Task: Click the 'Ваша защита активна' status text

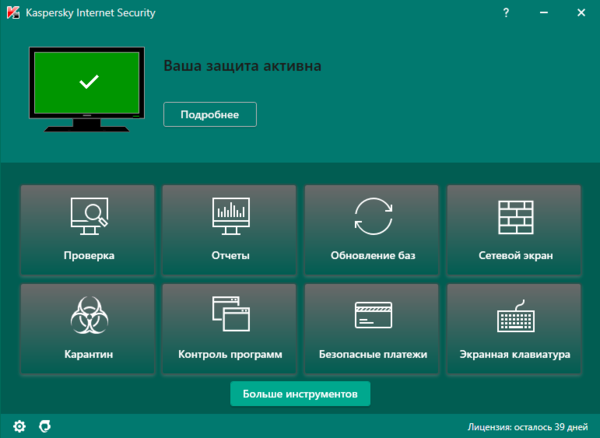Action: [x=243, y=66]
